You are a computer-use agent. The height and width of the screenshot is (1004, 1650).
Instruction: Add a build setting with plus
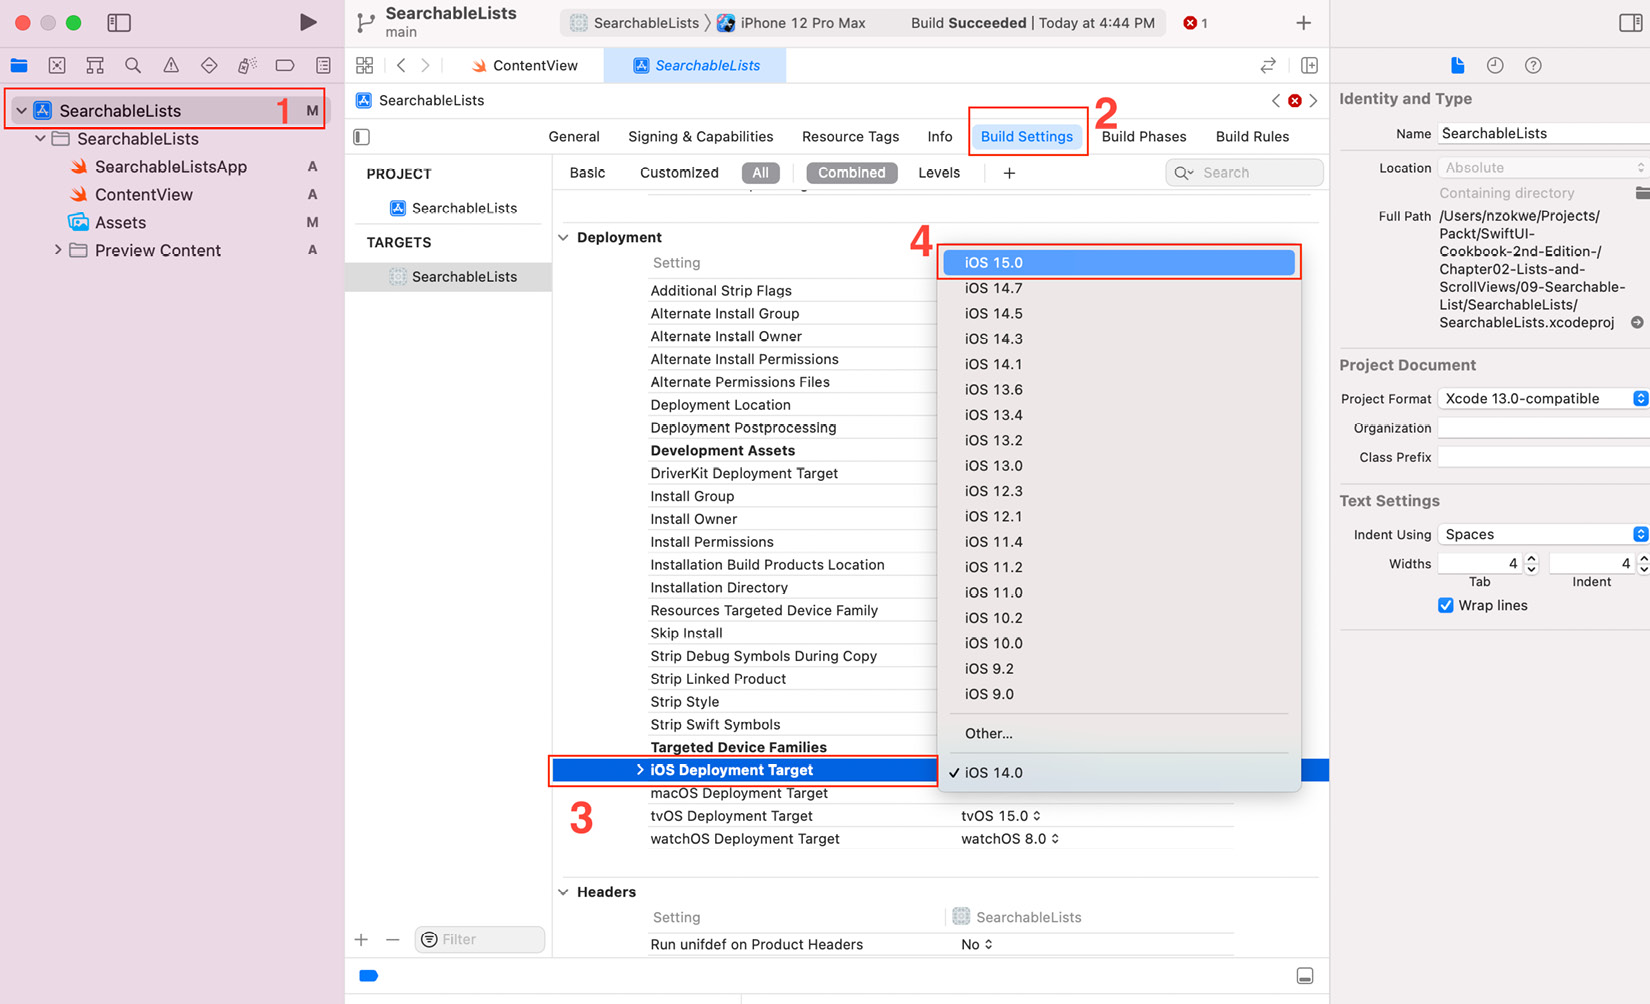(x=1009, y=173)
